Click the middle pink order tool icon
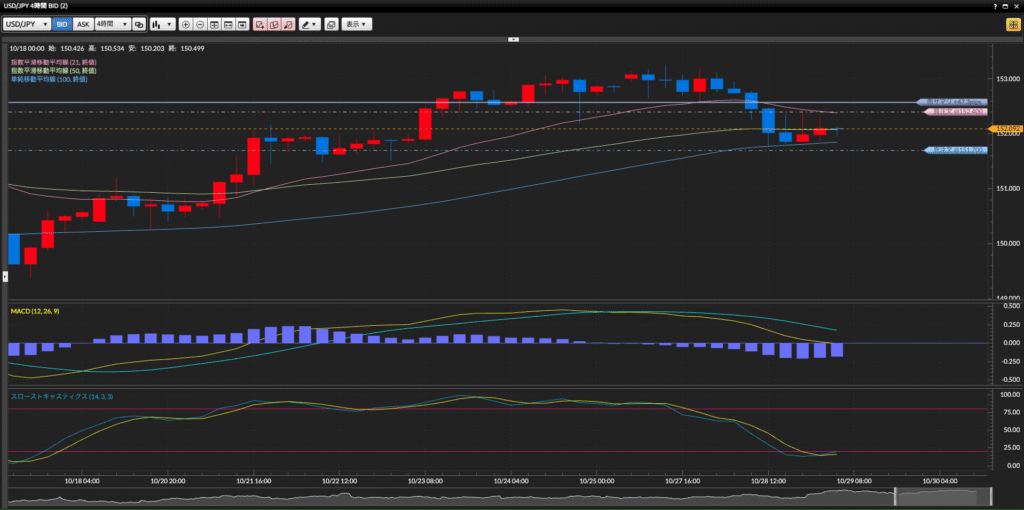The height and width of the screenshot is (510, 1024). tap(273, 23)
